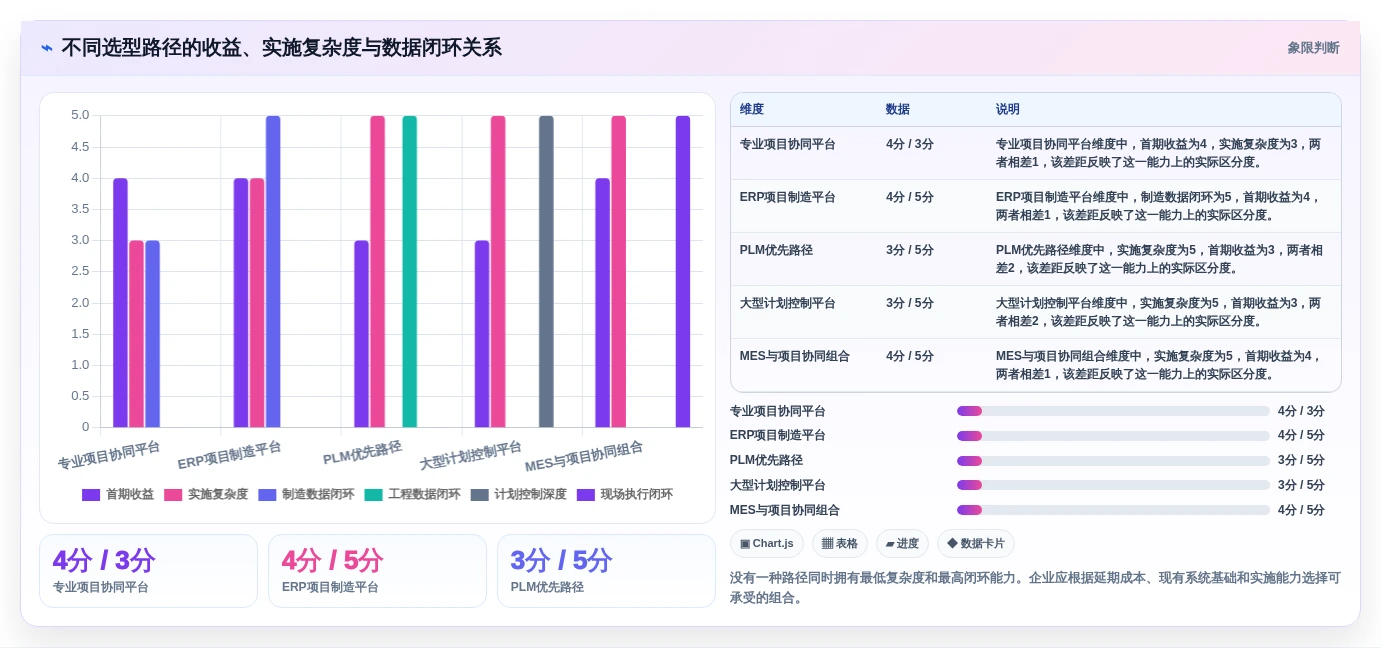Click progress bar for PLM优先路径
1381x648 pixels.
1113,461
